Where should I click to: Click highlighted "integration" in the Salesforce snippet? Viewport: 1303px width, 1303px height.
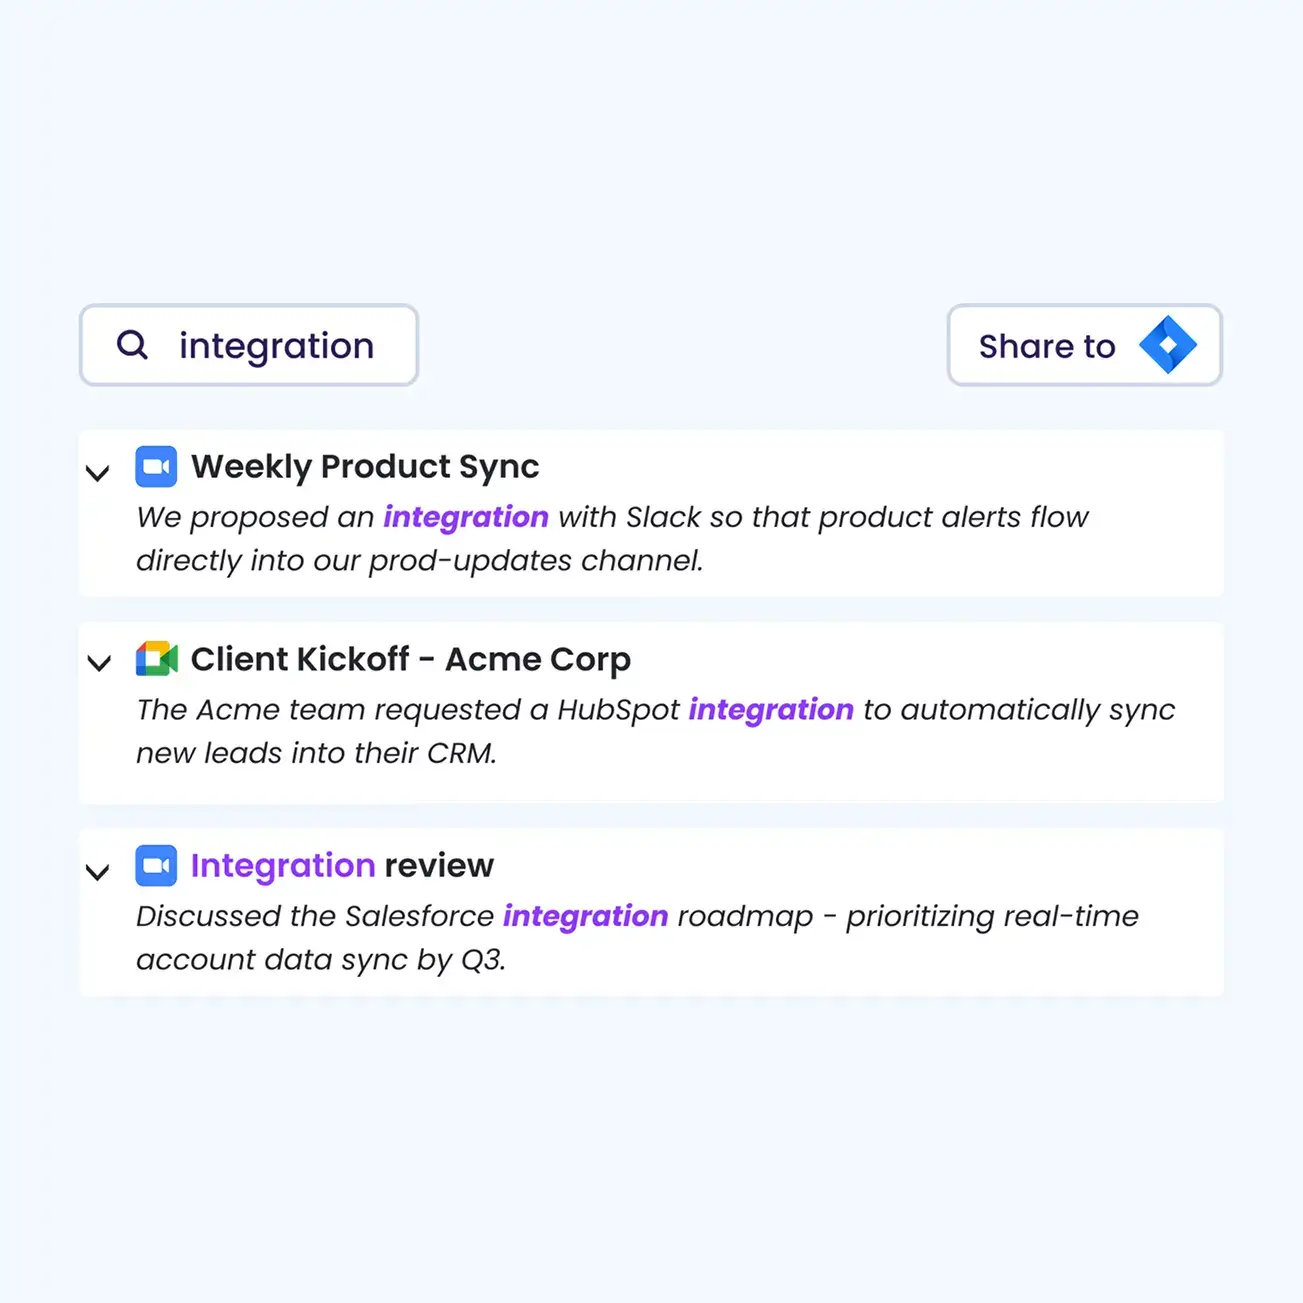pyautogui.click(x=585, y=916)
